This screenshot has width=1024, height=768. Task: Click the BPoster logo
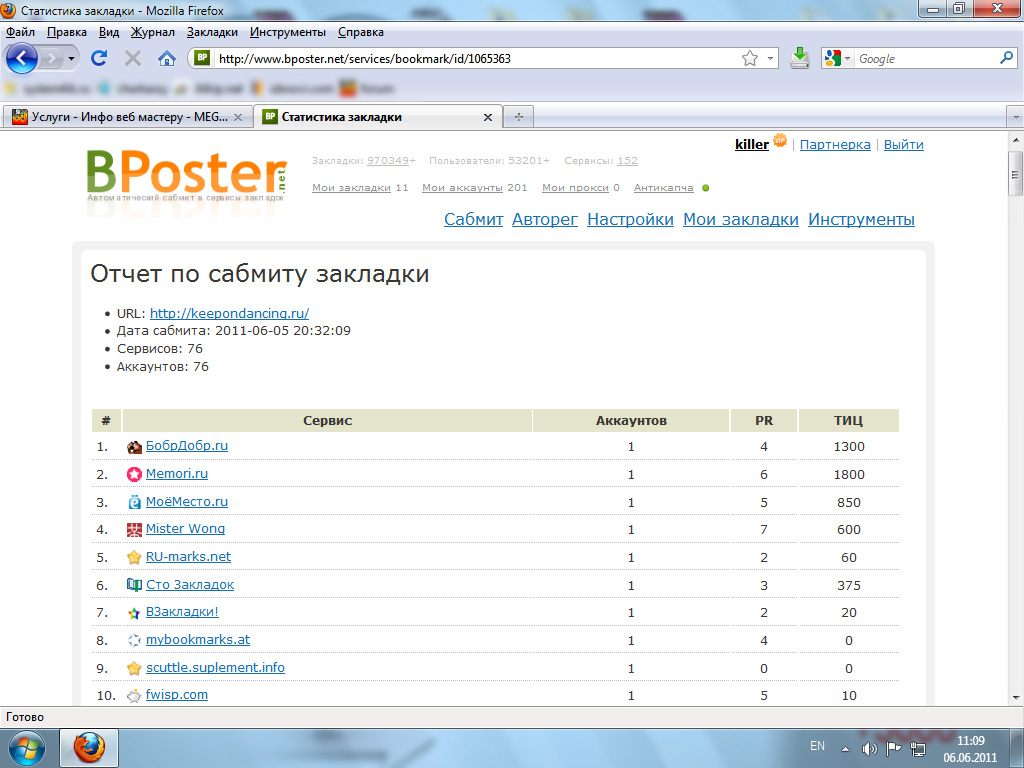(187, 175)
